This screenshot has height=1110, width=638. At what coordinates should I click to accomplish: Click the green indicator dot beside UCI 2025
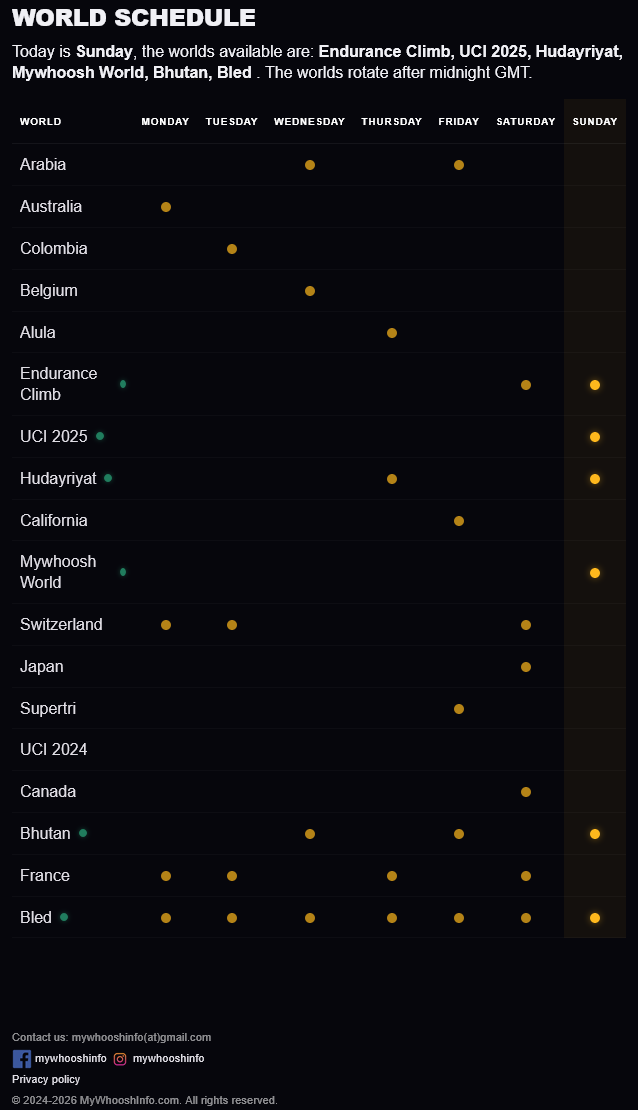[100, 436]
